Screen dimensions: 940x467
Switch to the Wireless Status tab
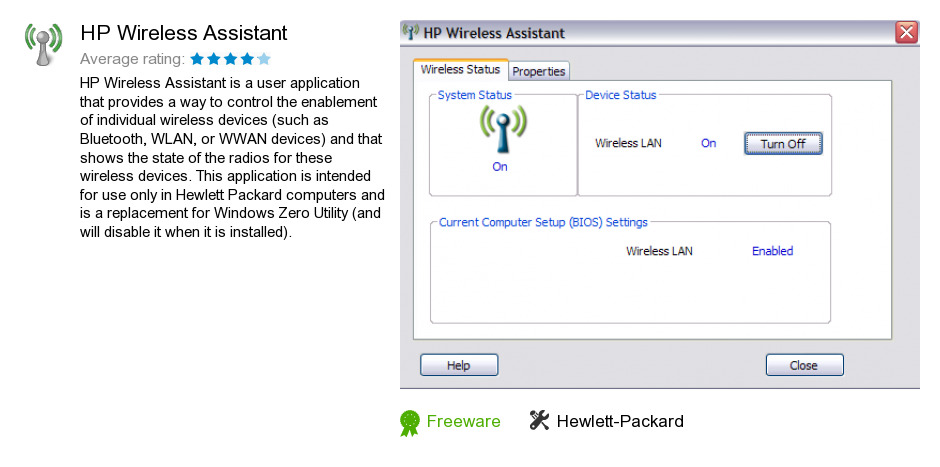460,70
